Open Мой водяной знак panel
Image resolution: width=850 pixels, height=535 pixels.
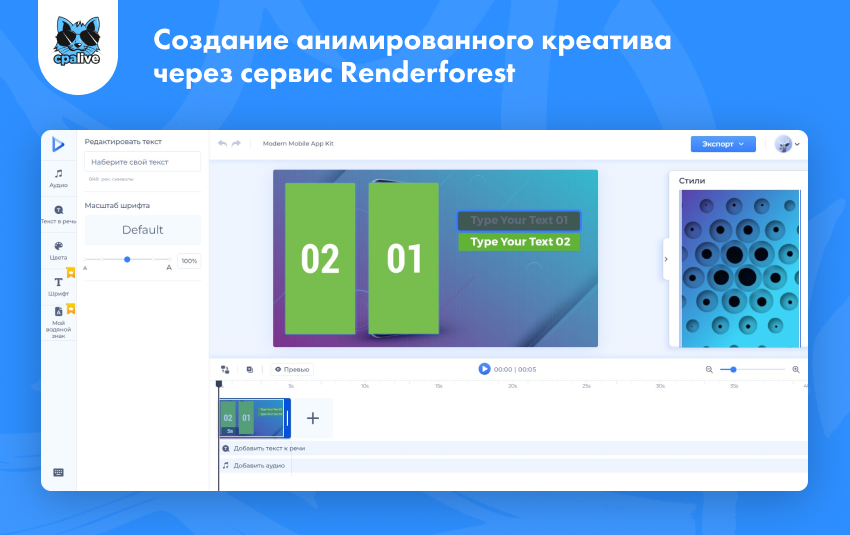pos(59,323)
